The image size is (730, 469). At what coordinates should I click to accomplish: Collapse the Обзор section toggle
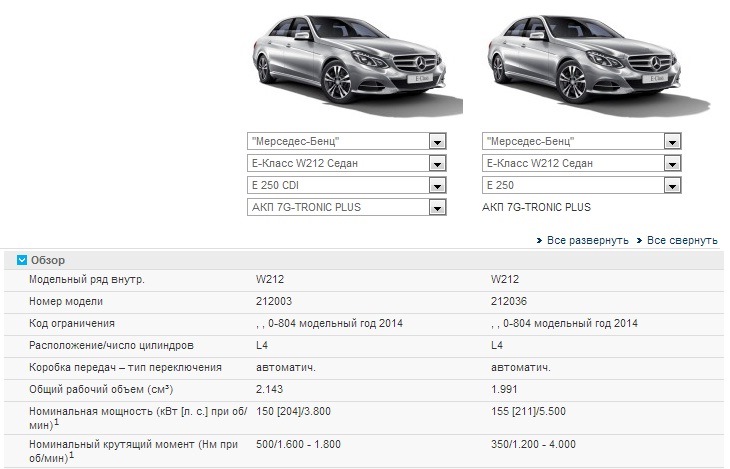pyautogui.click(x=22, y=260)
